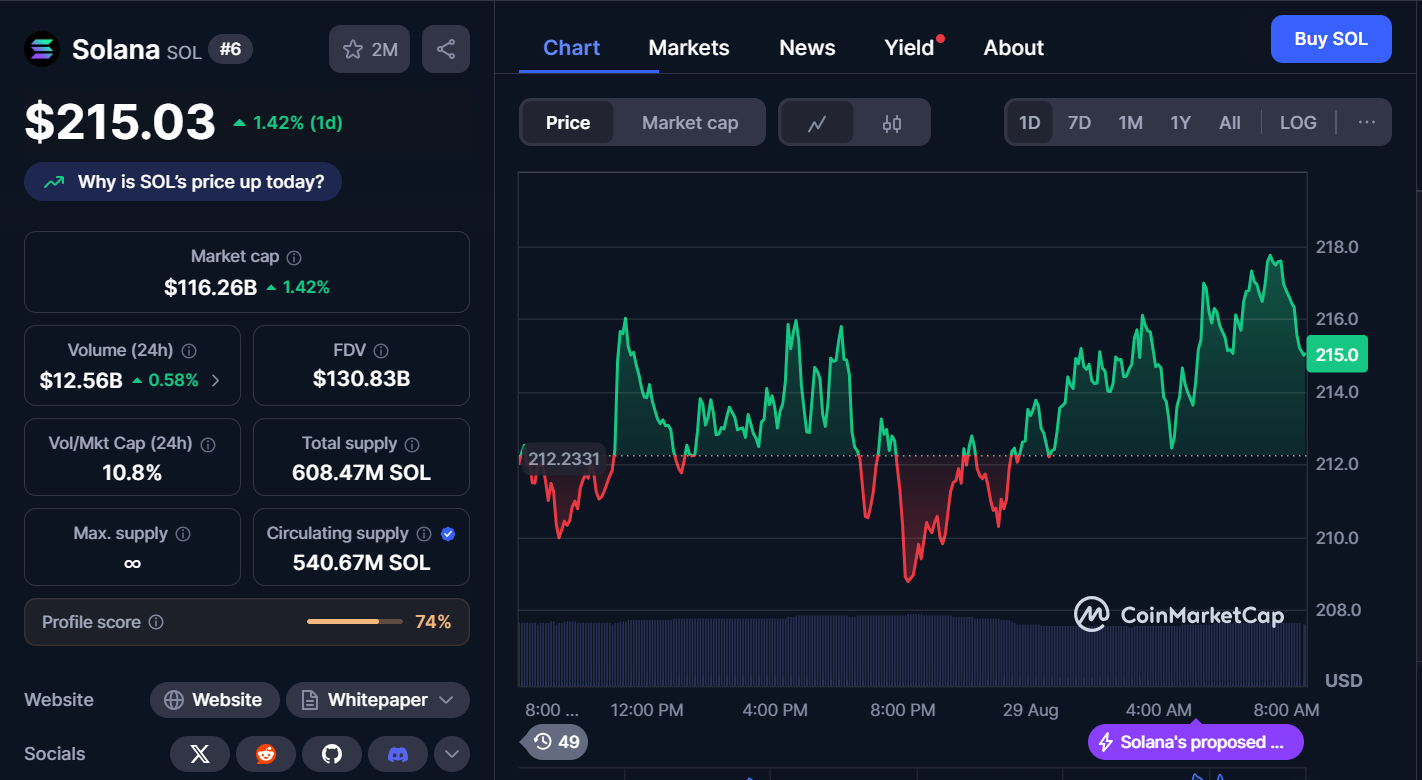
Task: Click the 10.8% Vol/Mkt Cap value
Action: tap(132, 472)
